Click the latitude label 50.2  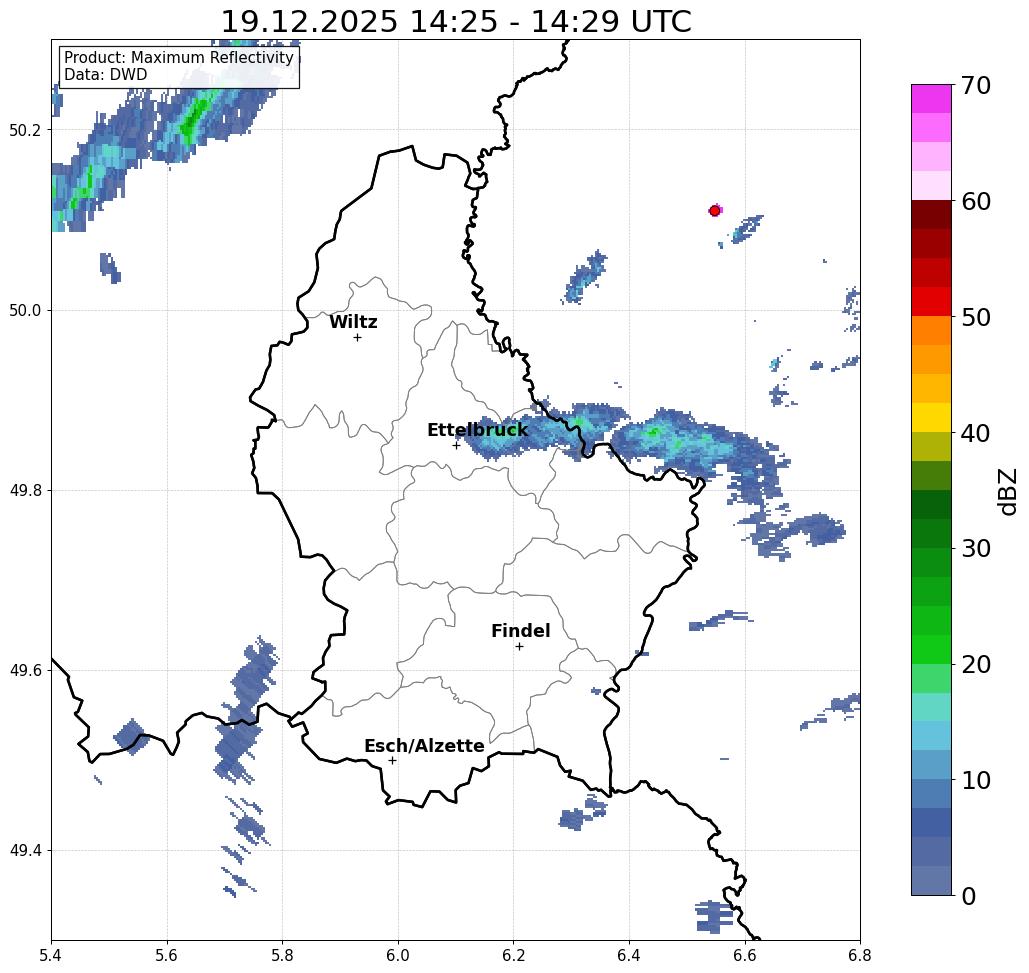point(25,130)
